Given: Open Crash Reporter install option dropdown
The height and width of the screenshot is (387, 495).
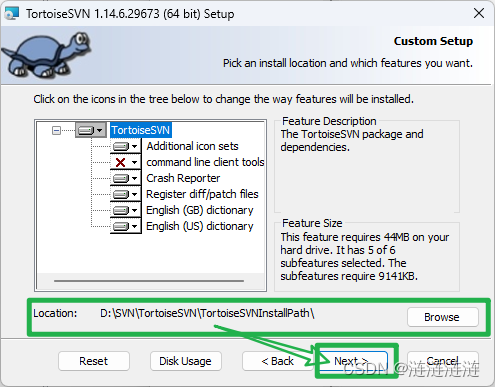Looking at the screenshot, I should click(x=126, y=178).
